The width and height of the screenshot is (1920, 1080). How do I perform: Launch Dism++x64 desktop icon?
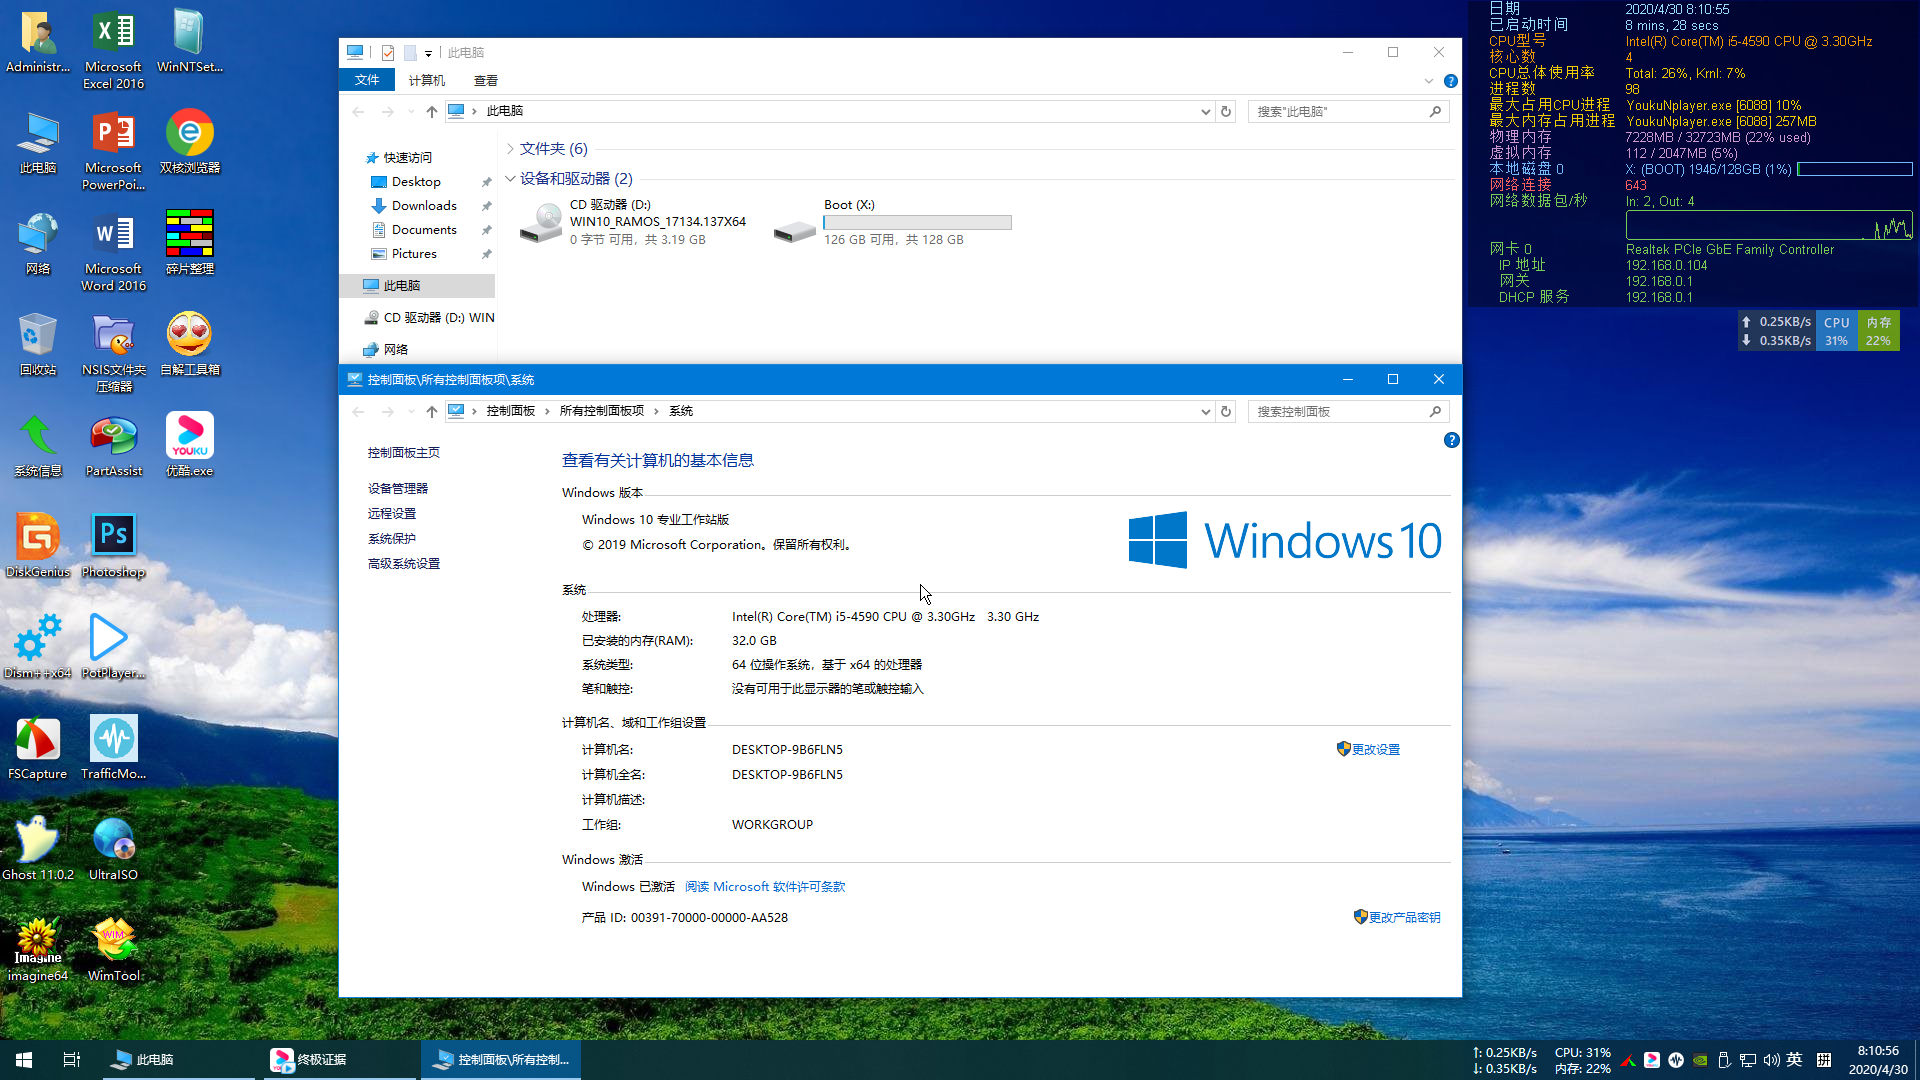pyautogui.click(x=38, y=647)
